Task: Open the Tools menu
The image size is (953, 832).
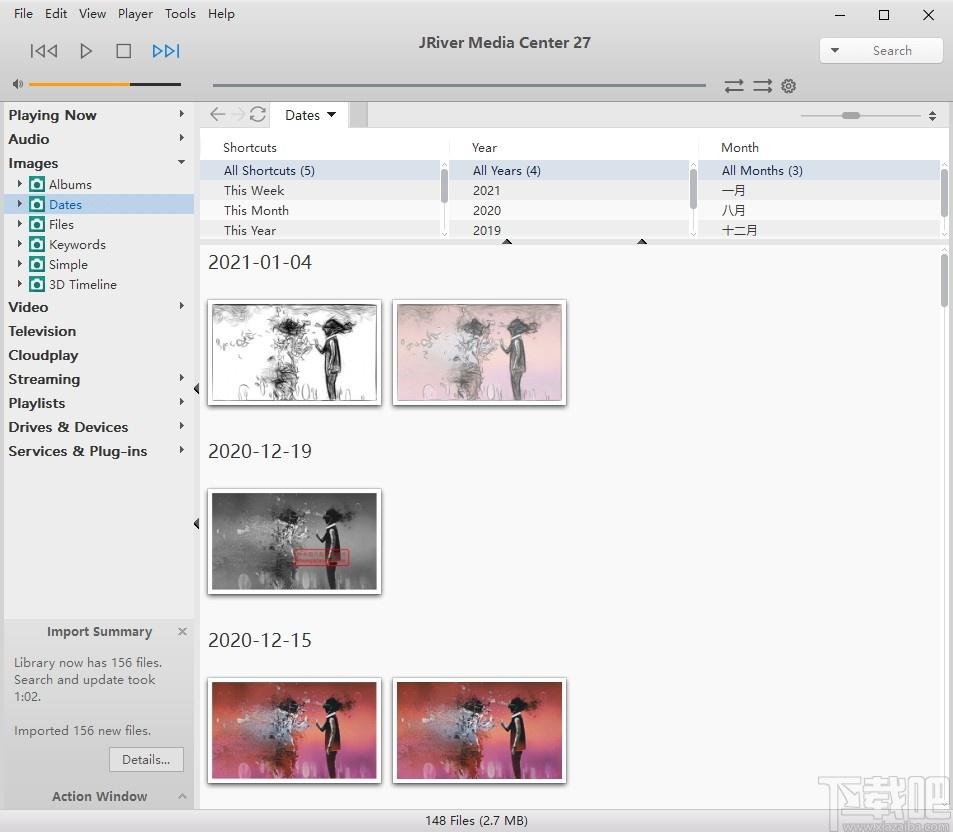Action: (x=180, y=13)
